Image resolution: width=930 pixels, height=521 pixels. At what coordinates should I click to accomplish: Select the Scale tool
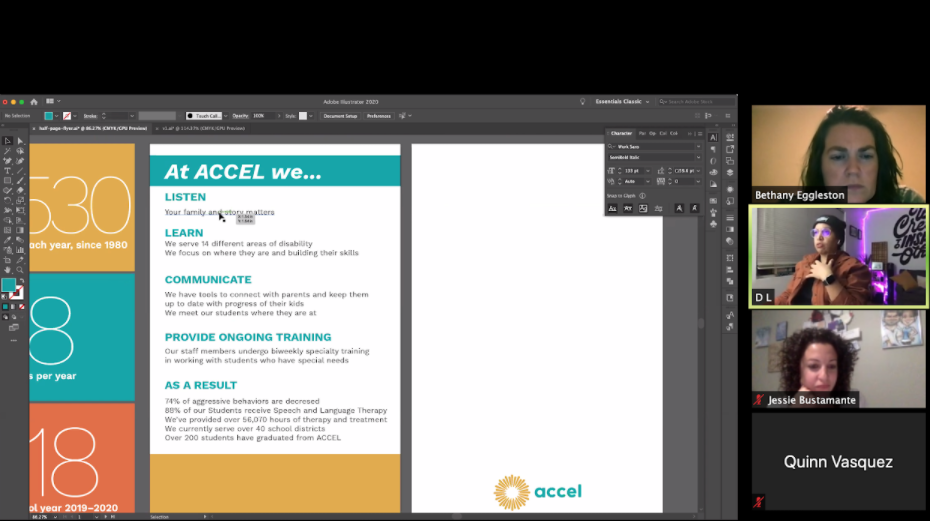coord(21,199)
